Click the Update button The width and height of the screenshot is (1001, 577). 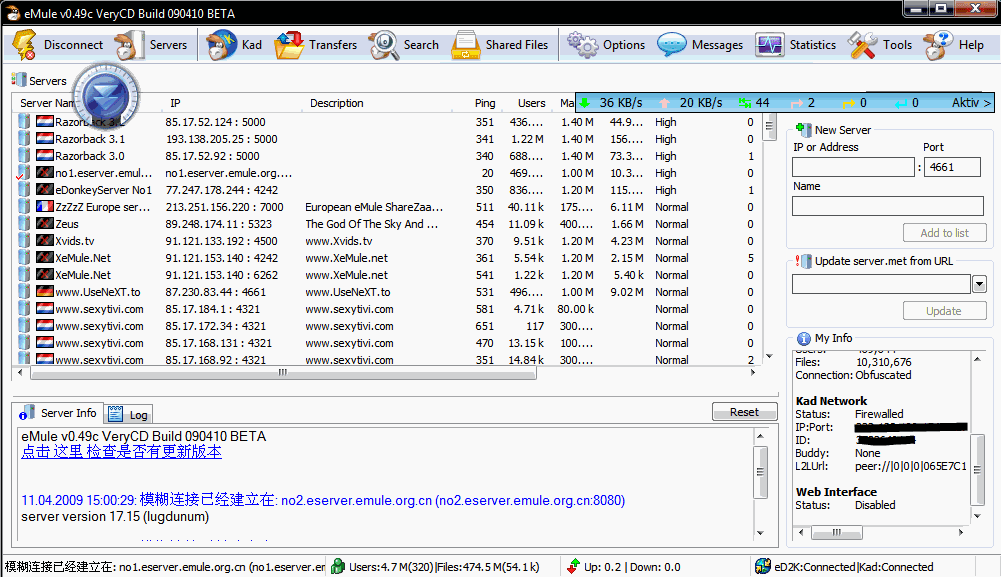coord(944,311)
